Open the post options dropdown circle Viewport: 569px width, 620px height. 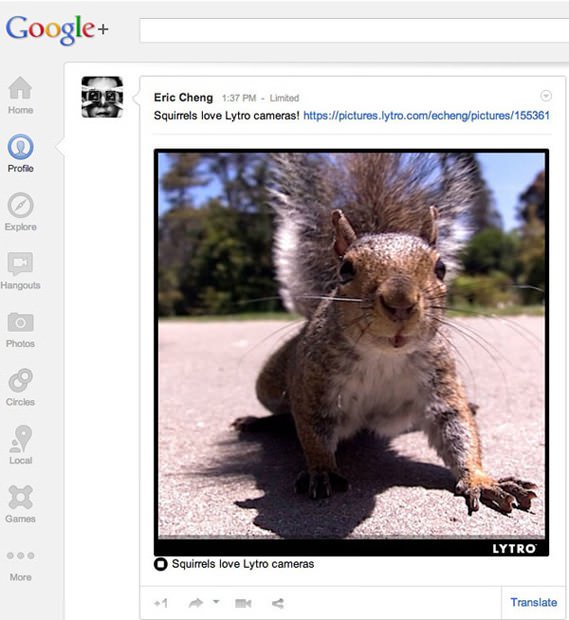tap(546, 96)
